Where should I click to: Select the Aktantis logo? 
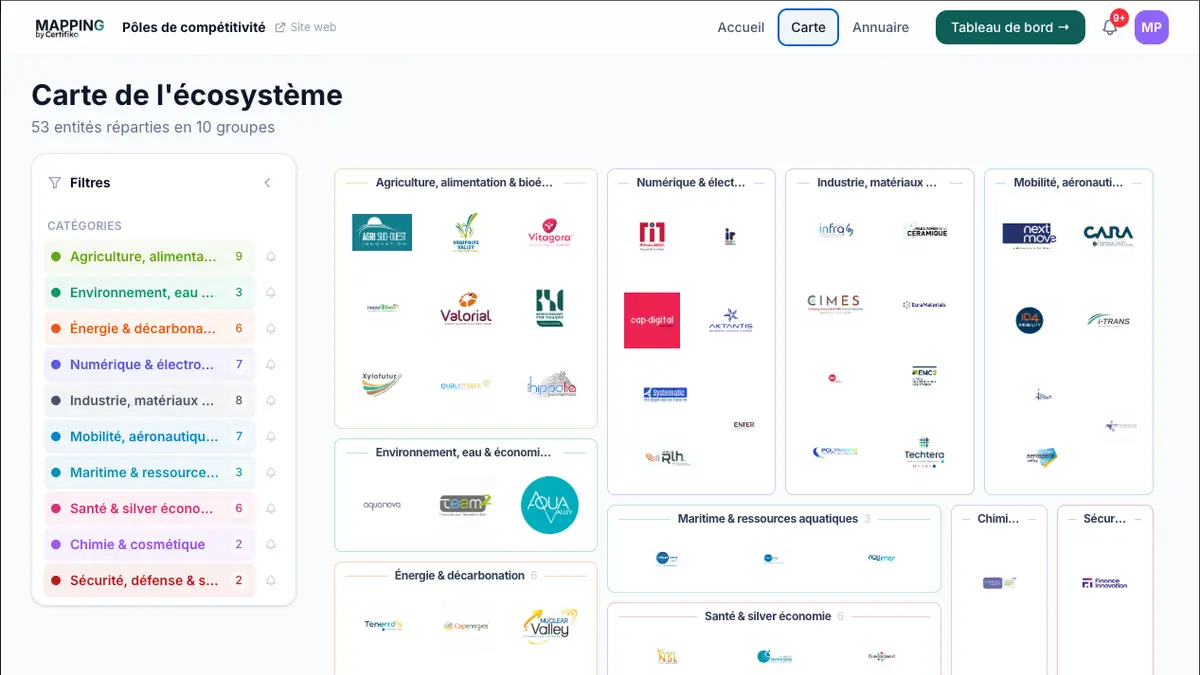[730, 320]
